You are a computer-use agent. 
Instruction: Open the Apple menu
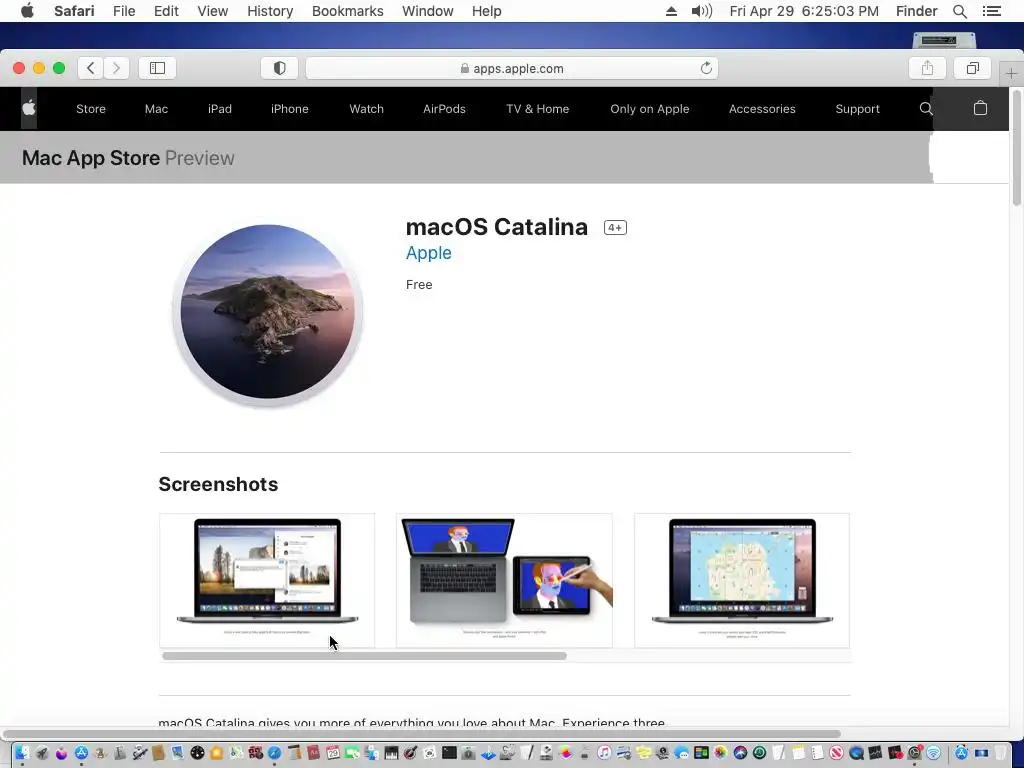click(x=27, y=11)
